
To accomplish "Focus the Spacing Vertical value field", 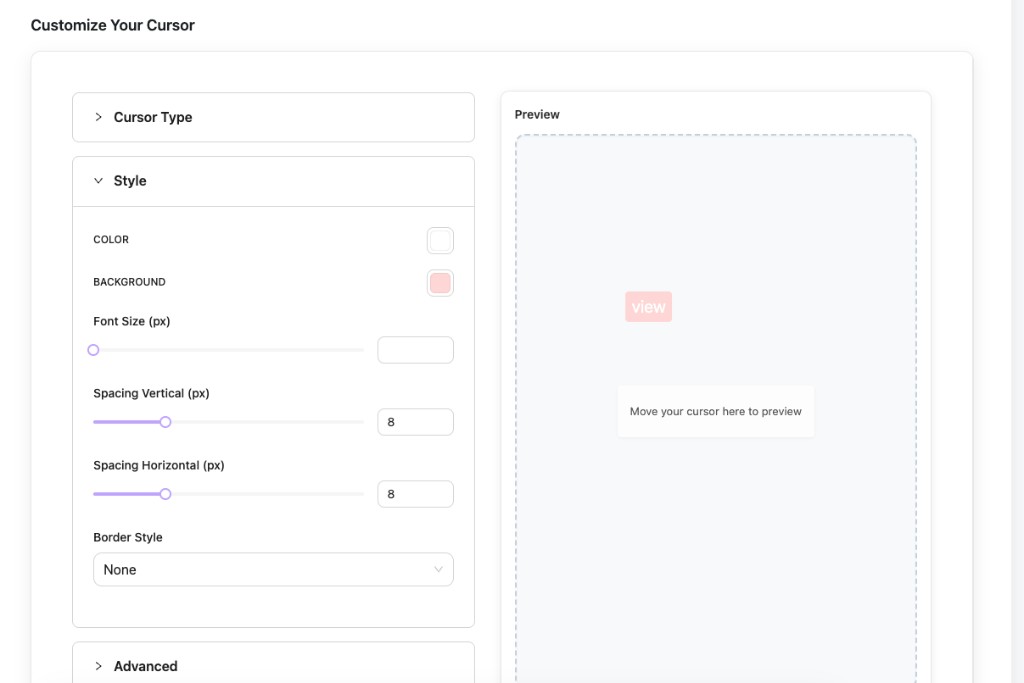I will (x=415, y=422).
